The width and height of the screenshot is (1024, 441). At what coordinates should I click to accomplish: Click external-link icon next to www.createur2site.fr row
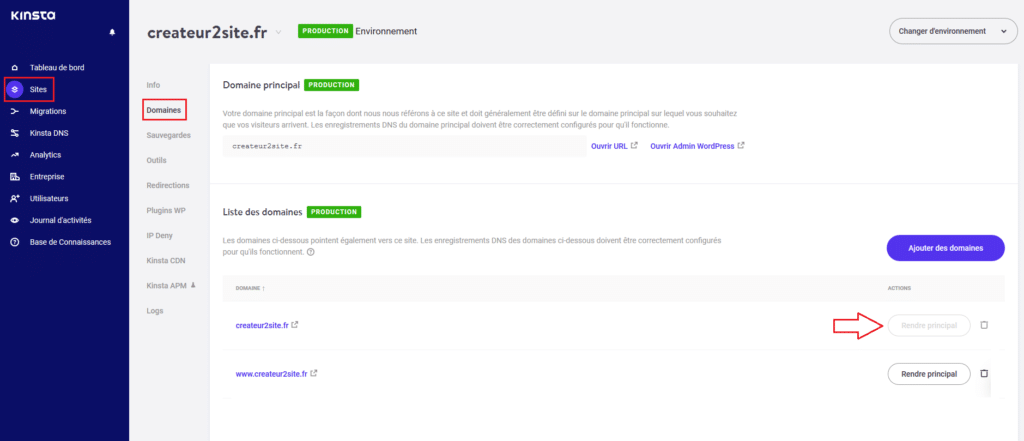314,374
